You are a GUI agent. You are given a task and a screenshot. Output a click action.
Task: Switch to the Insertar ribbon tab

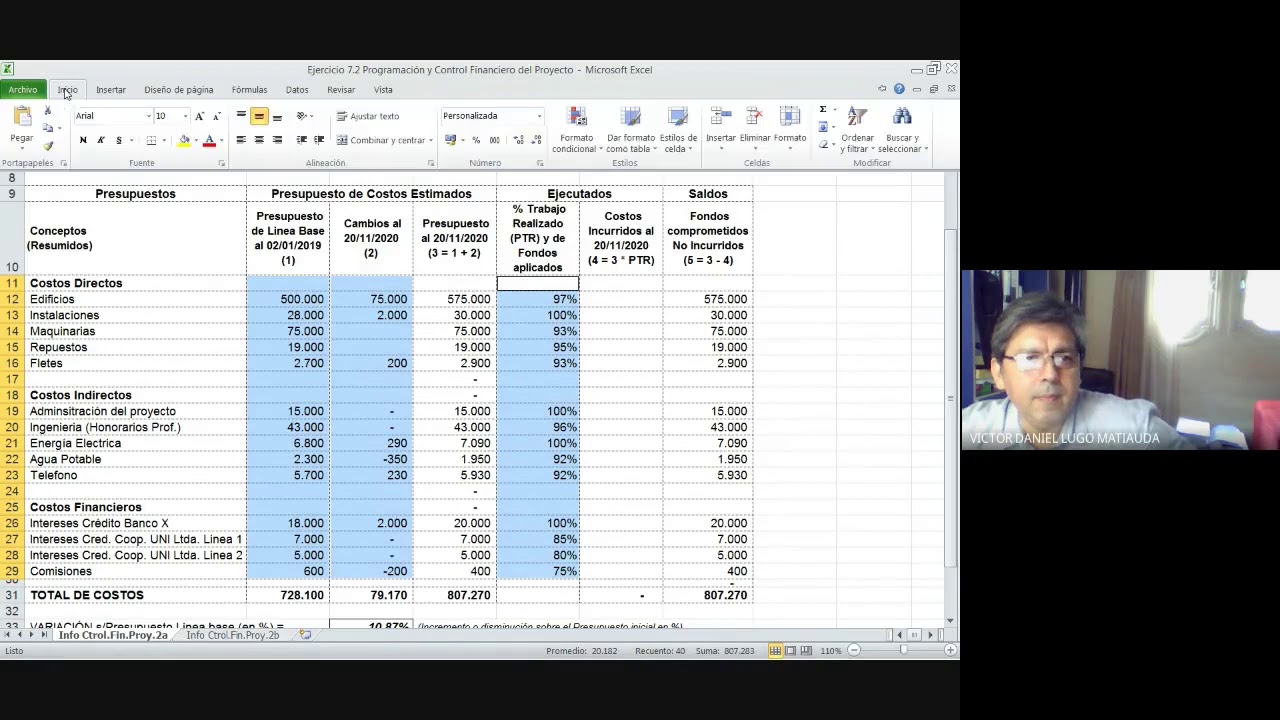pyautogui.click(x=111, y=90)
